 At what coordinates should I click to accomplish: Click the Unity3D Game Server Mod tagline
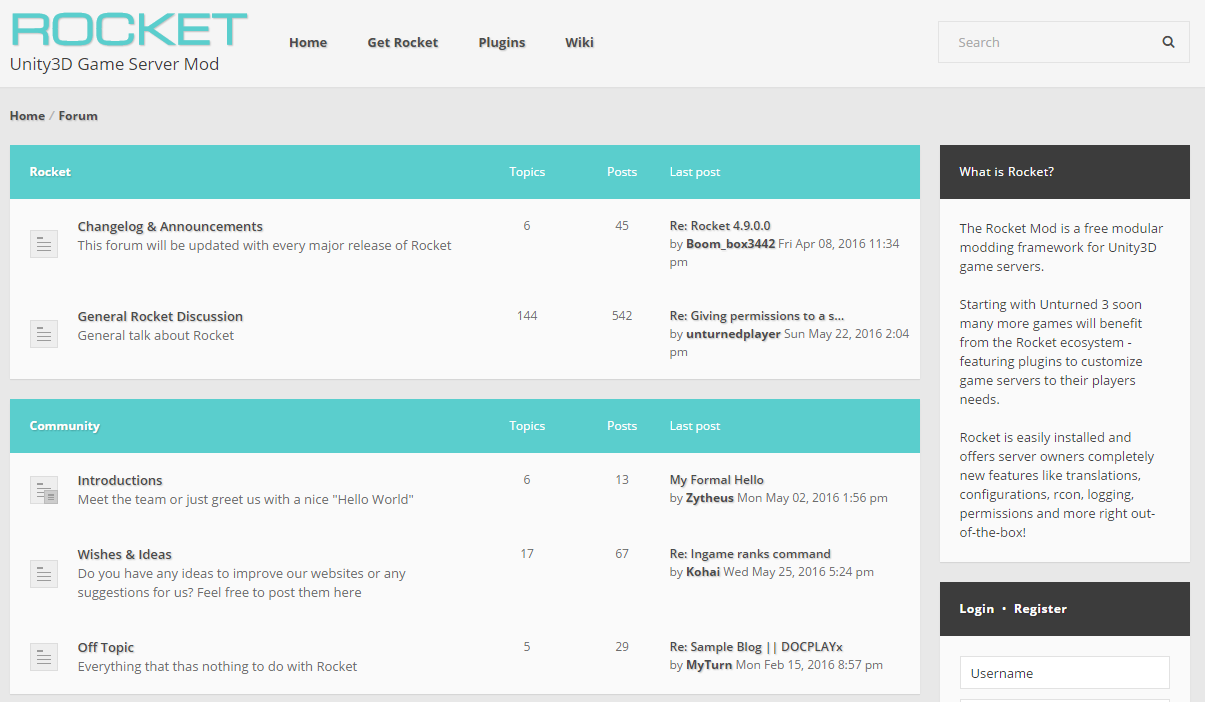click(x=114, y=64)
